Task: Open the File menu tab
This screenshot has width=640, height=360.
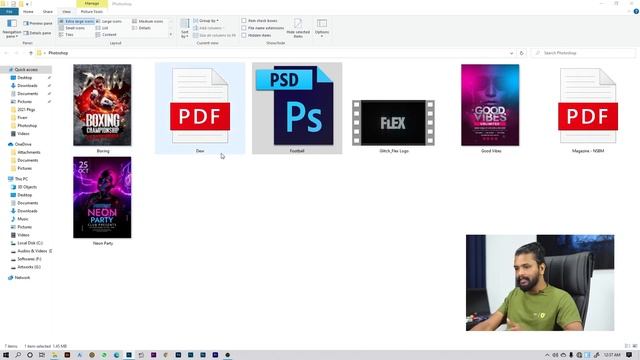Action: [x=9, y=11]
